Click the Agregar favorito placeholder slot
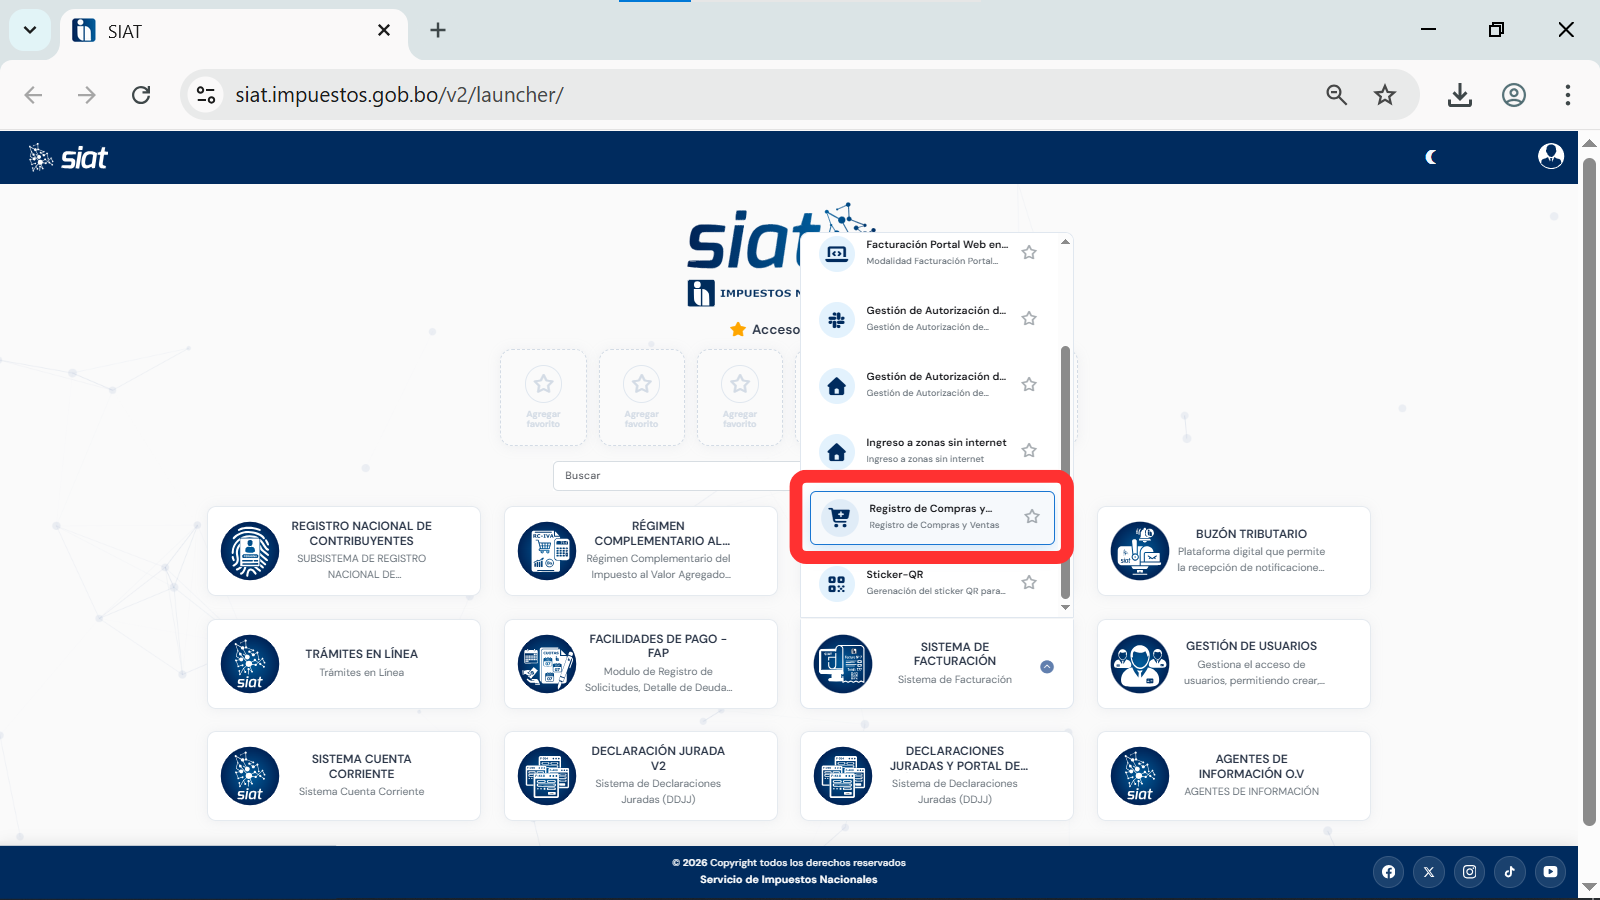The width and height of the screenshot is (1600, 900). tap(542, 397)
